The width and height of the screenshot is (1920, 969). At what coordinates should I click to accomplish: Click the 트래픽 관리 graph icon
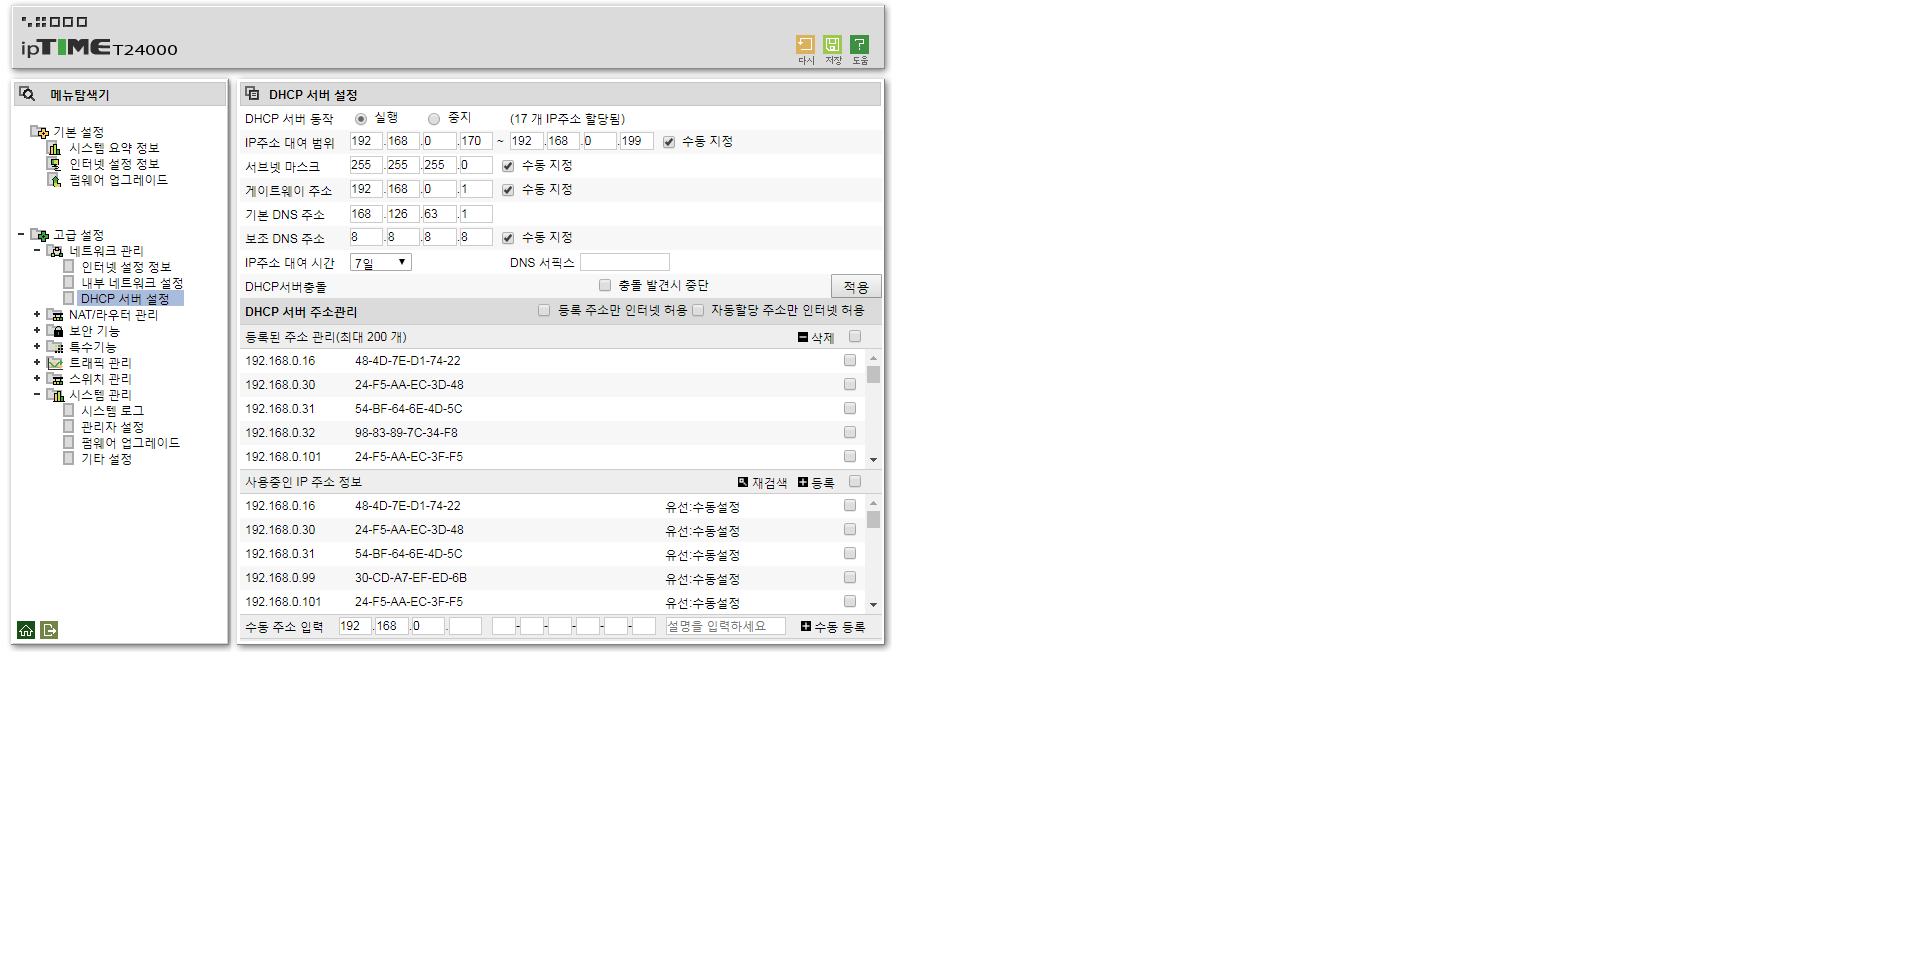click(x=55, y=363)
